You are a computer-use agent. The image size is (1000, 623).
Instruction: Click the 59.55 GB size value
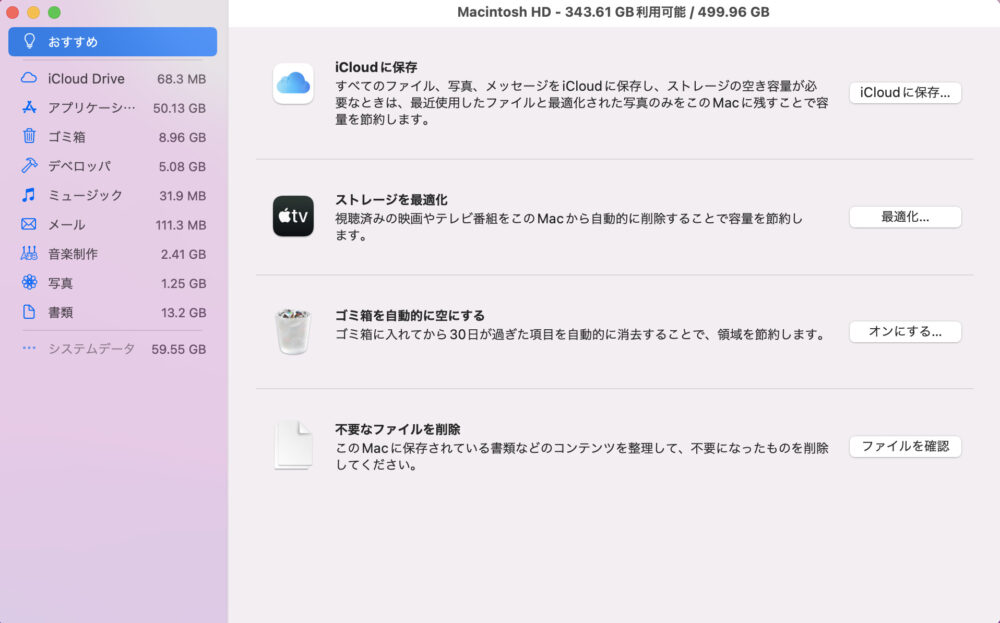tap(179, 349)
